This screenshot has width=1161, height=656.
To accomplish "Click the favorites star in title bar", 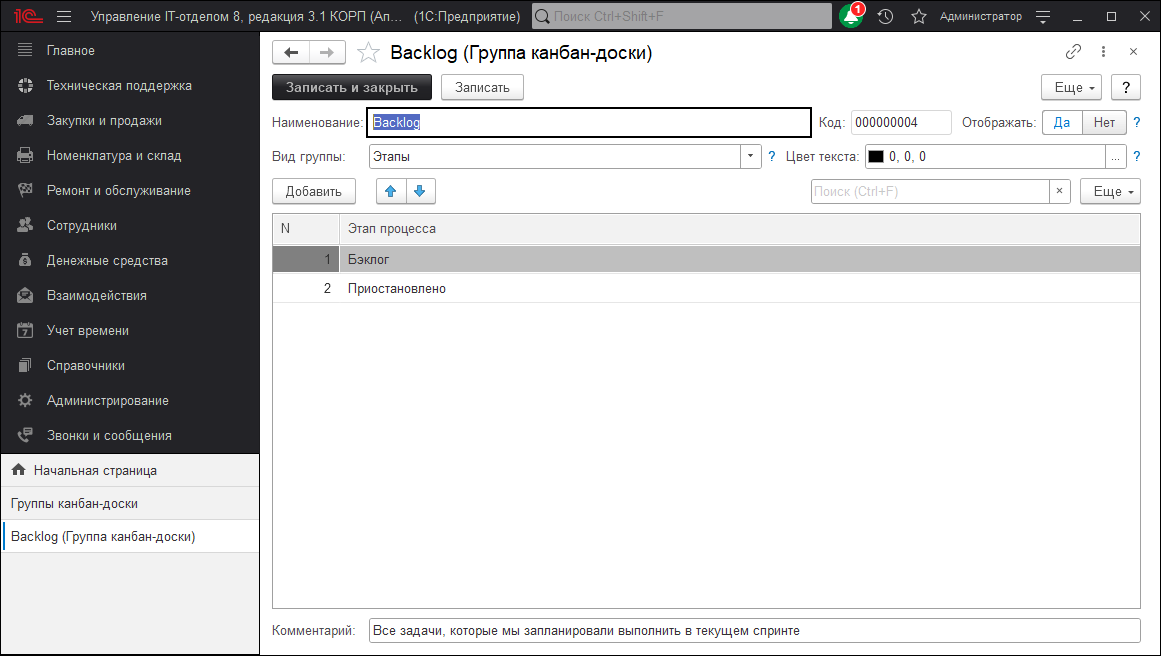I will pyautogui.click(x=919, y=17).
